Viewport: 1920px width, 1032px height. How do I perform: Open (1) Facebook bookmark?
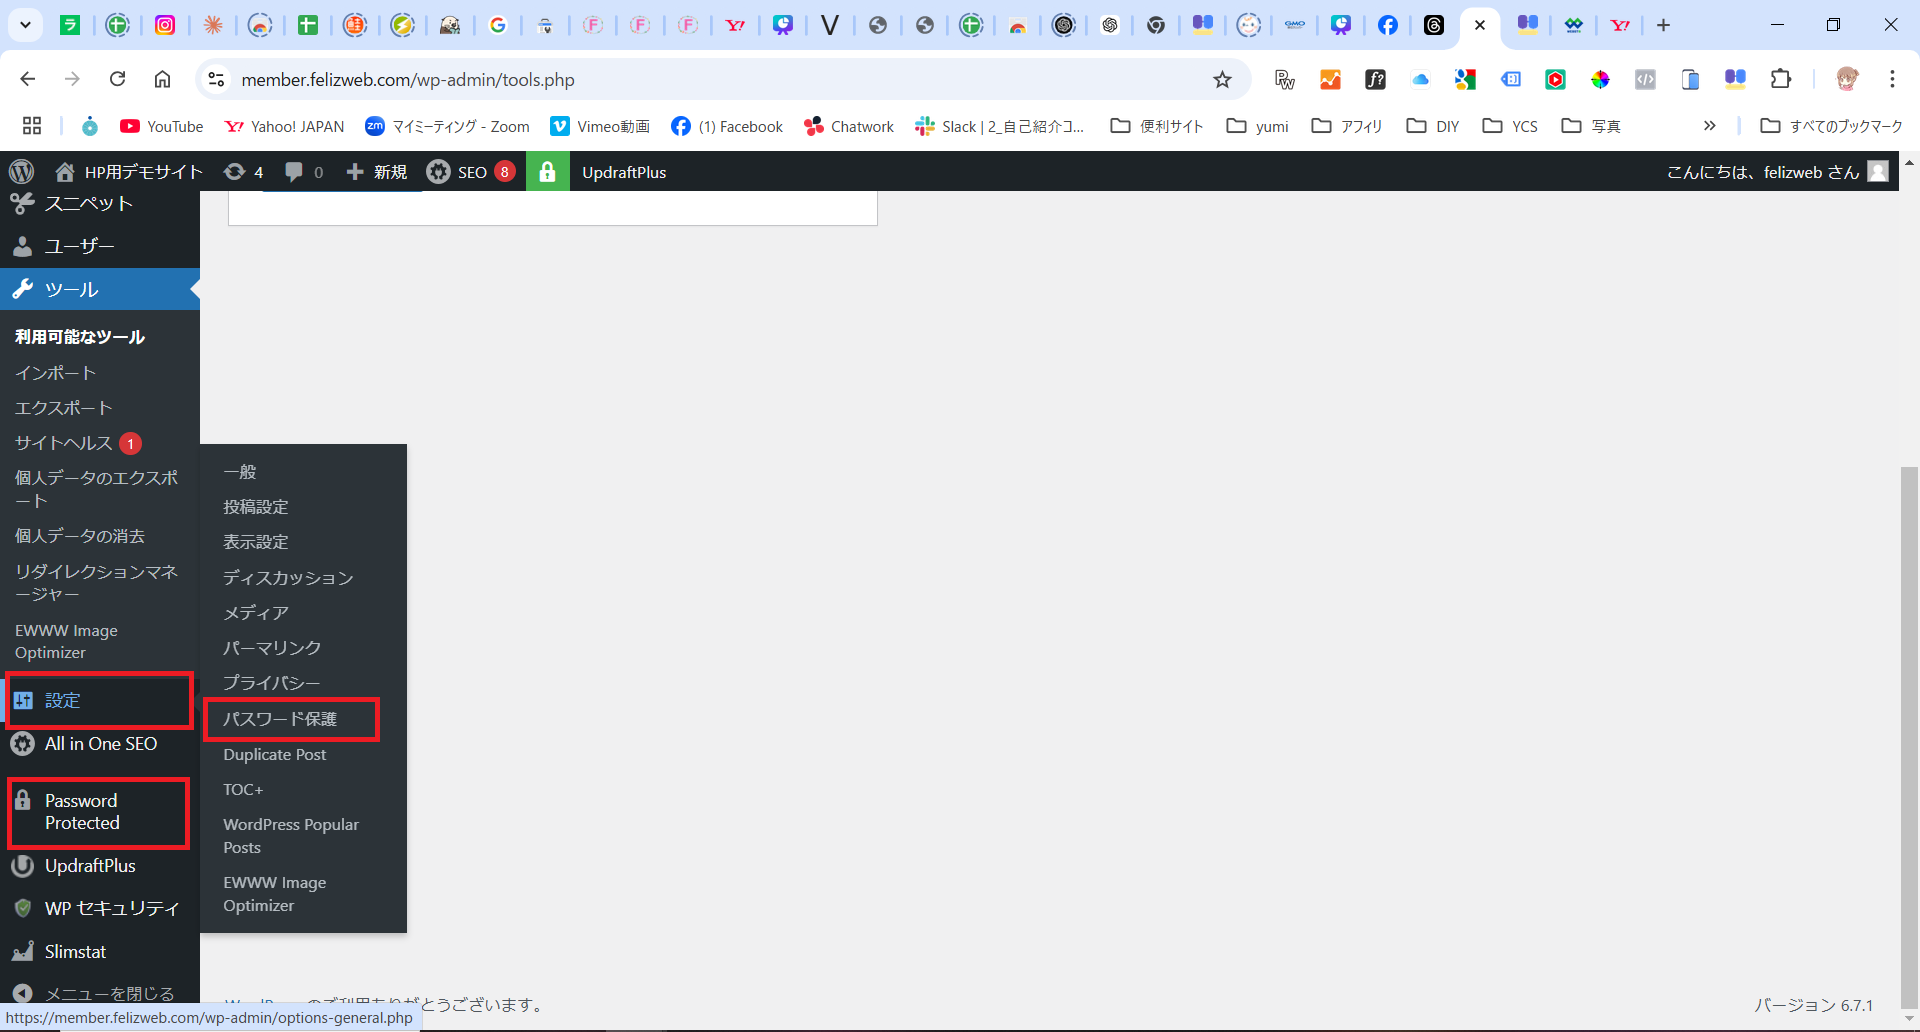point(727,126)
